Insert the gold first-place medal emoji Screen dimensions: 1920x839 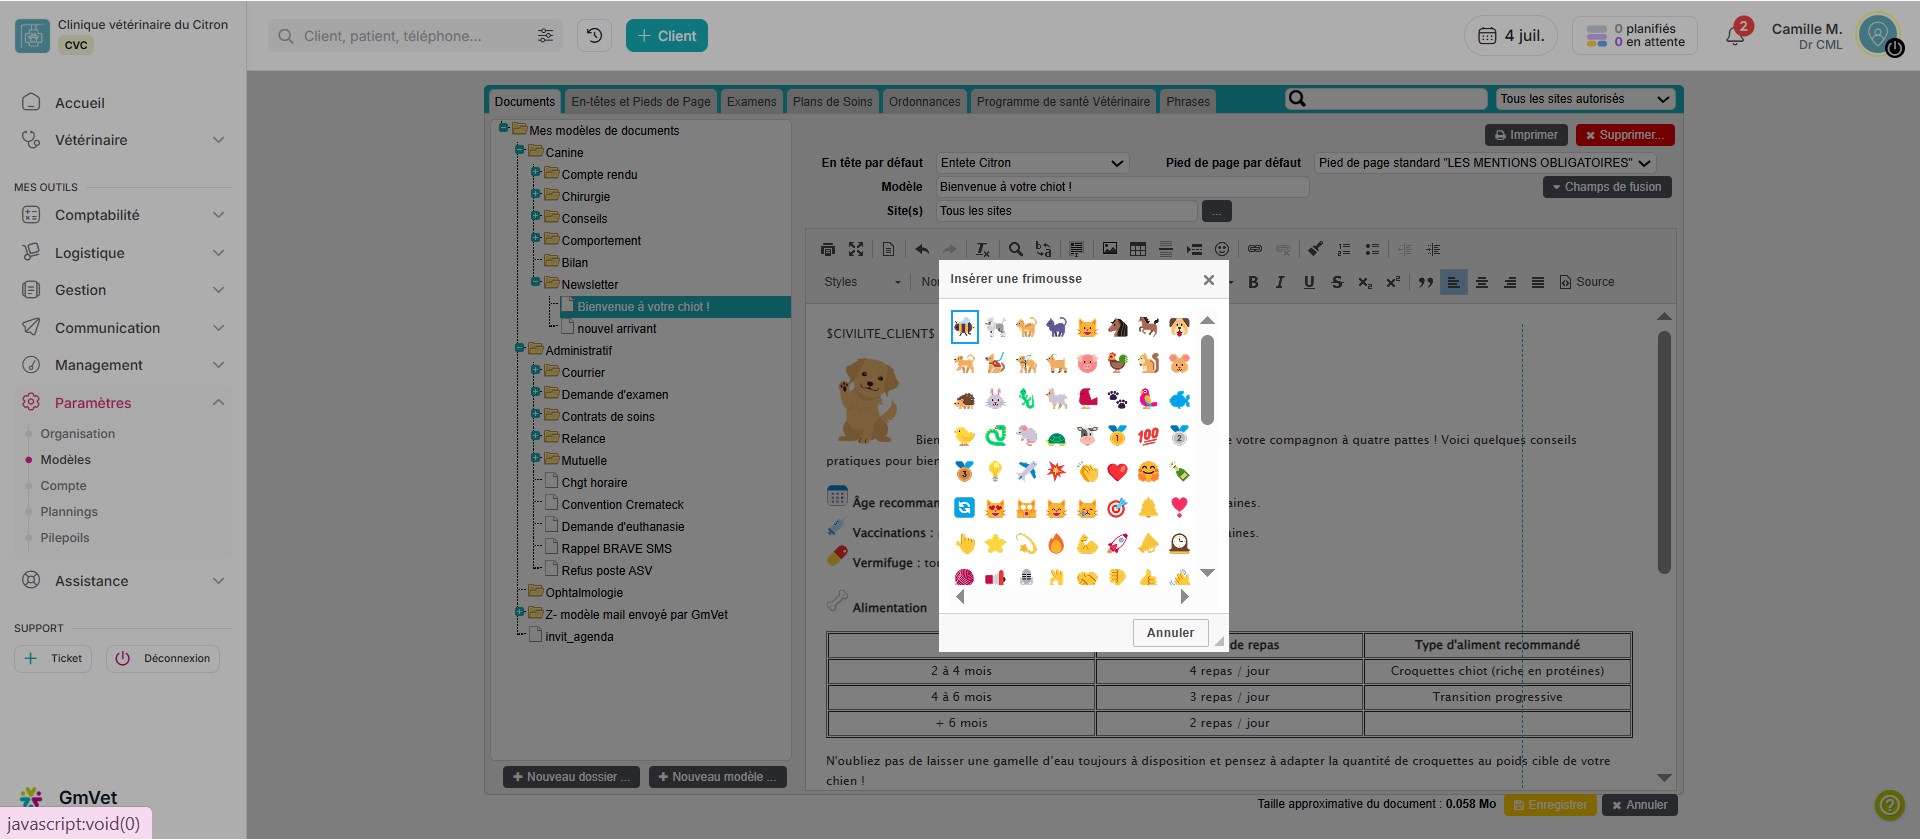(1118, 436)
